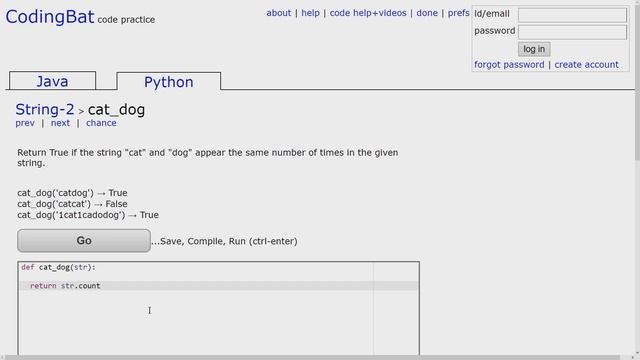Focus the id/email input field
The image size is (640, 360).
click(x=572, y=15)
